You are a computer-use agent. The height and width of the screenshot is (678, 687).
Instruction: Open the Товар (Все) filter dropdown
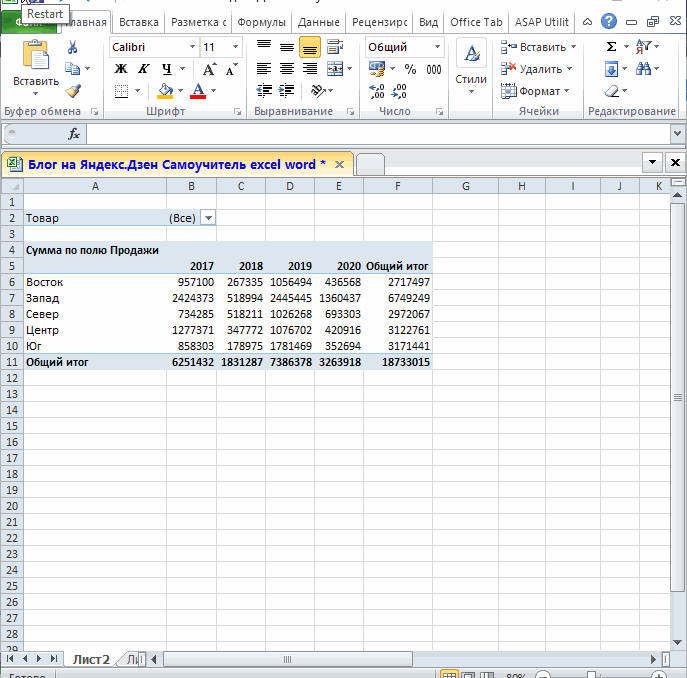pyautogui.click(x=209, y=218)
